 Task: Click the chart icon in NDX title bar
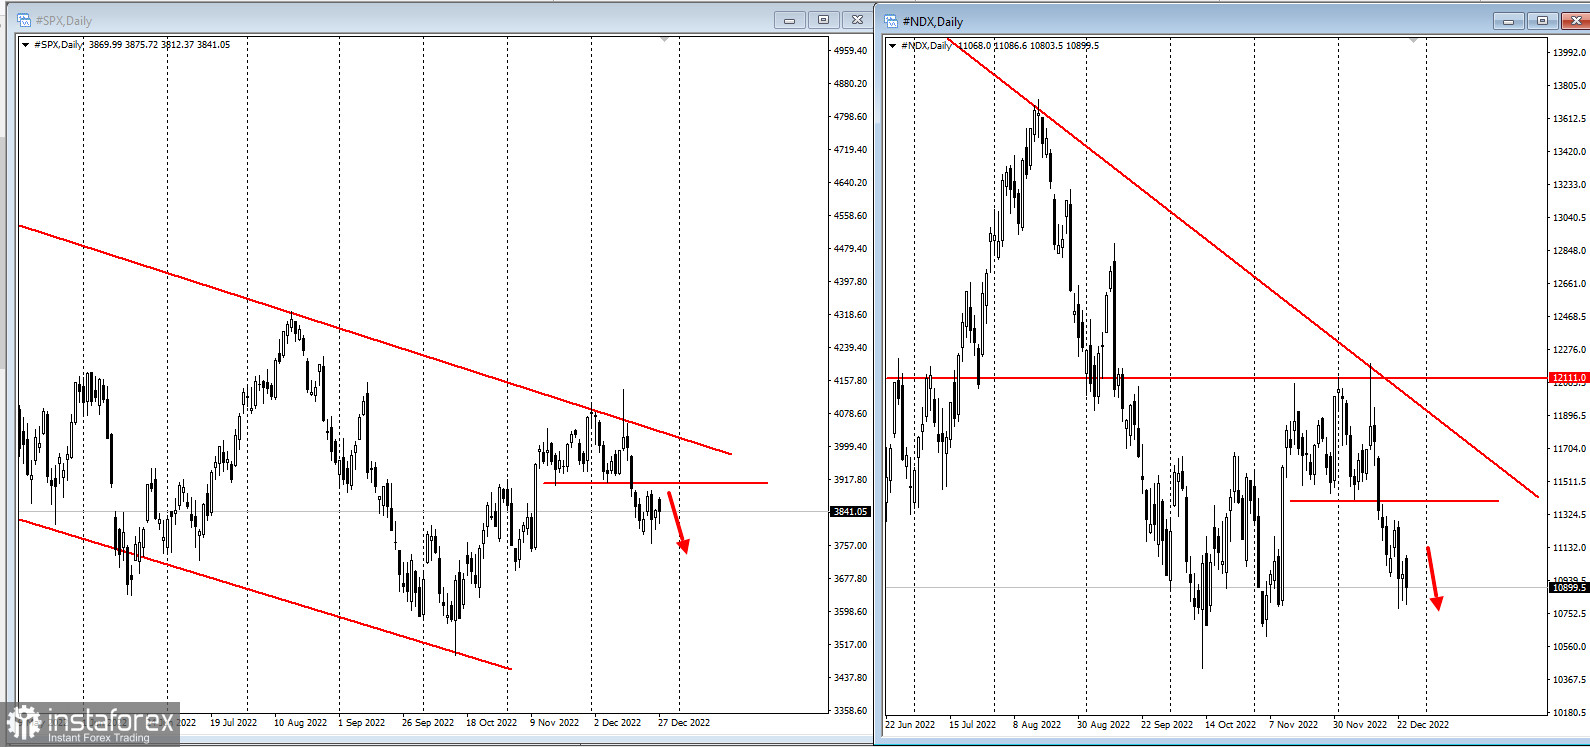click(891, 20)
